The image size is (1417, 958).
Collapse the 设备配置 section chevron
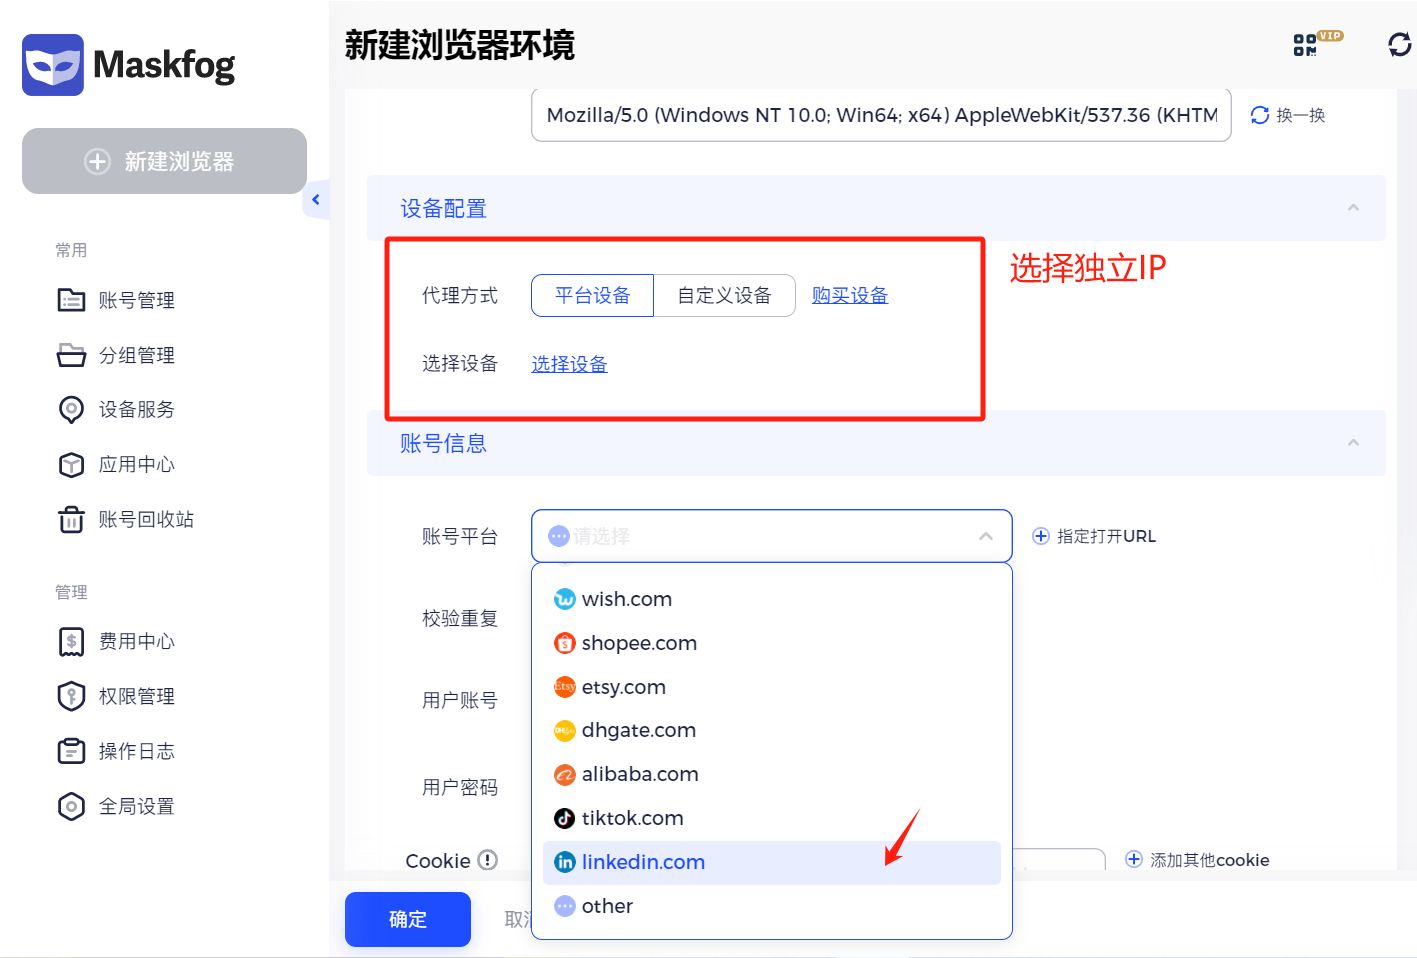click(1353, 207)
